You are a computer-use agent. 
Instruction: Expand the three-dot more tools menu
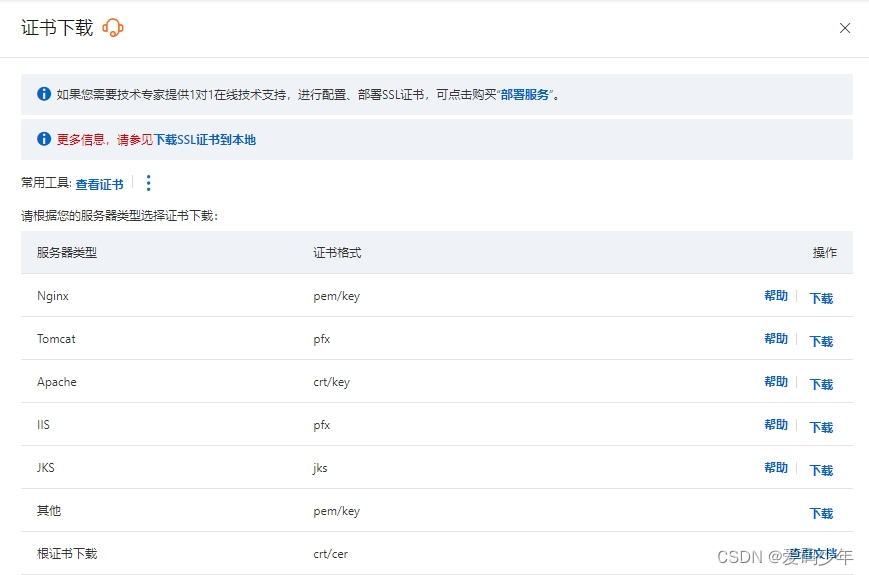coord(149,183)
